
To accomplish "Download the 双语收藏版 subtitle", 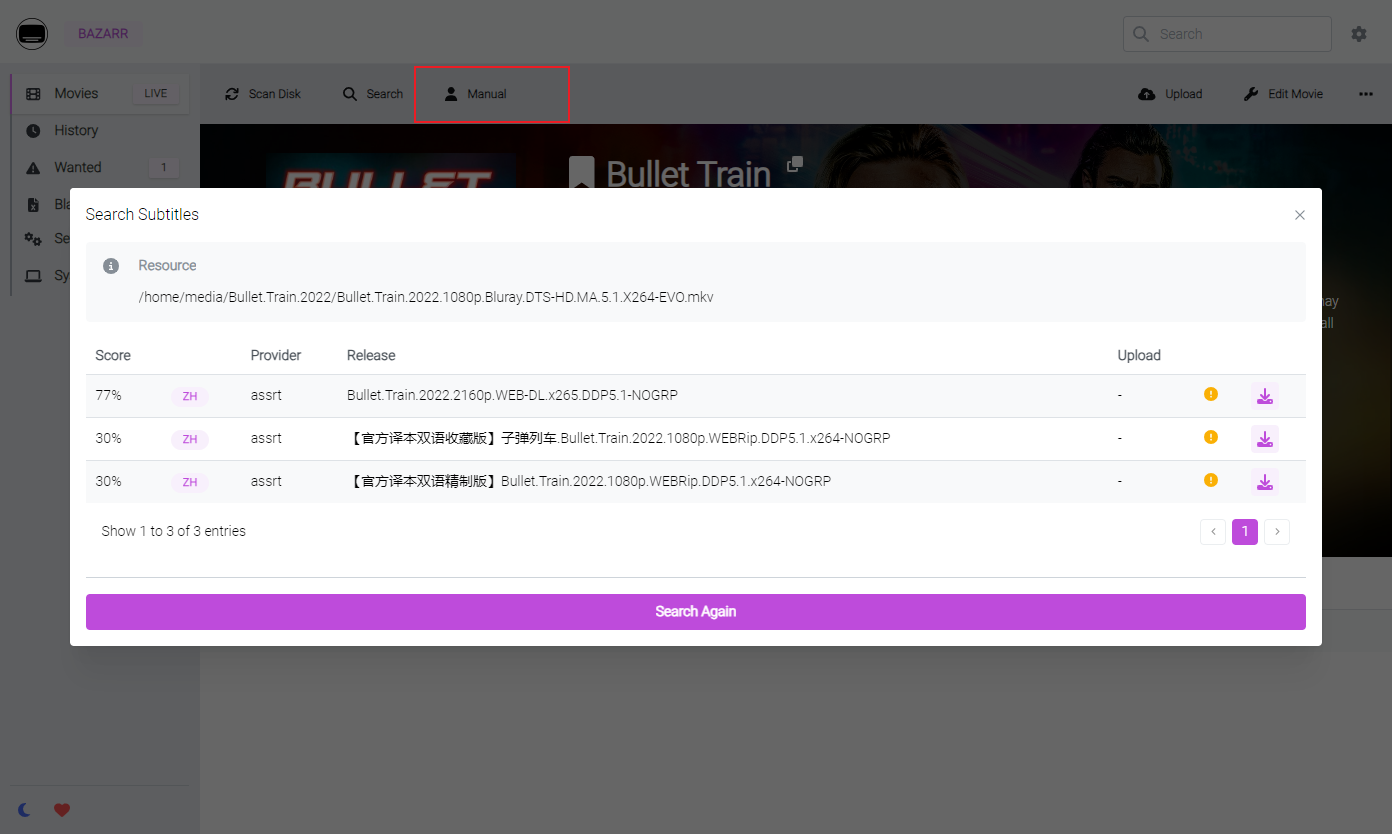I will (x=1265, y=439).
